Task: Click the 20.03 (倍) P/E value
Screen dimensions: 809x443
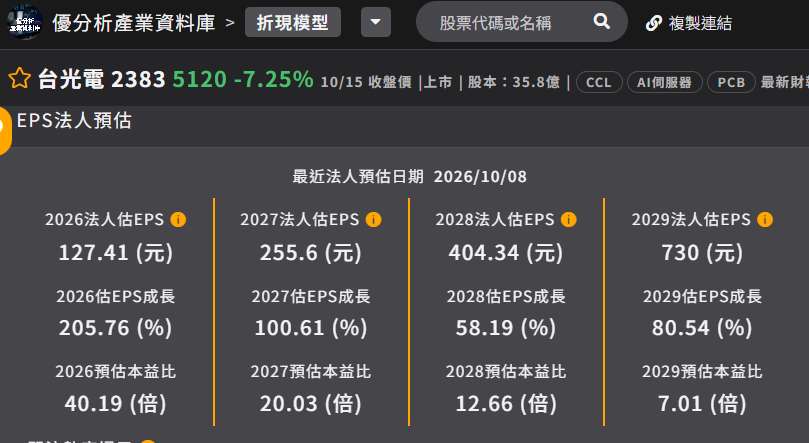Action: click(311, 403)
